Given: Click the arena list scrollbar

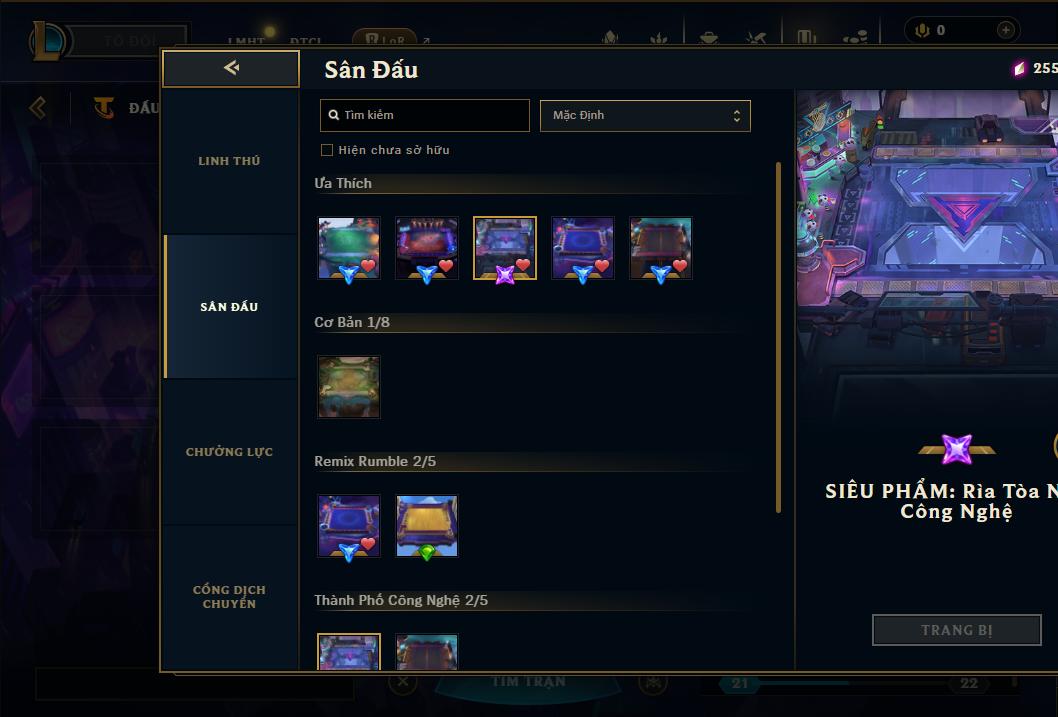Looking at the screenshot, I should [x=779, y=337].
